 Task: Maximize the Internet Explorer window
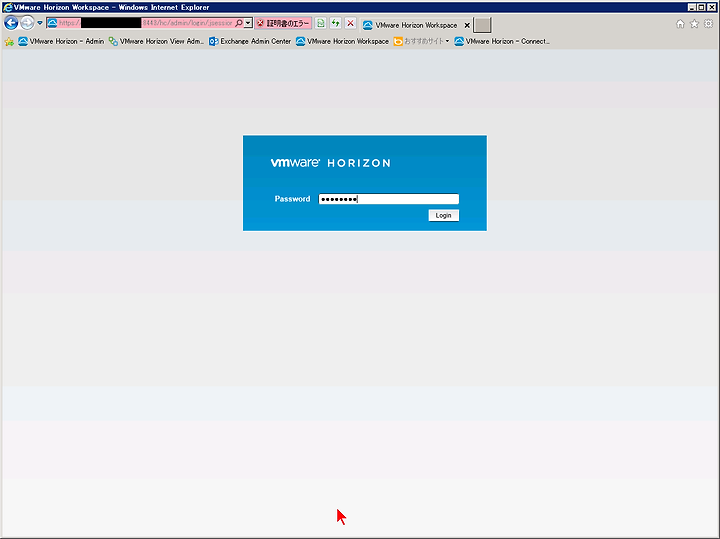pyautogui.click(x=701, y=7)
